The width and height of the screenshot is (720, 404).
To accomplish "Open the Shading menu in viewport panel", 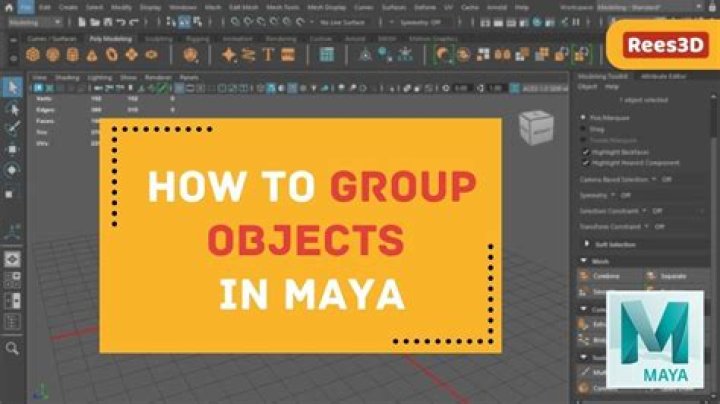I will click(x=67, y=78).
